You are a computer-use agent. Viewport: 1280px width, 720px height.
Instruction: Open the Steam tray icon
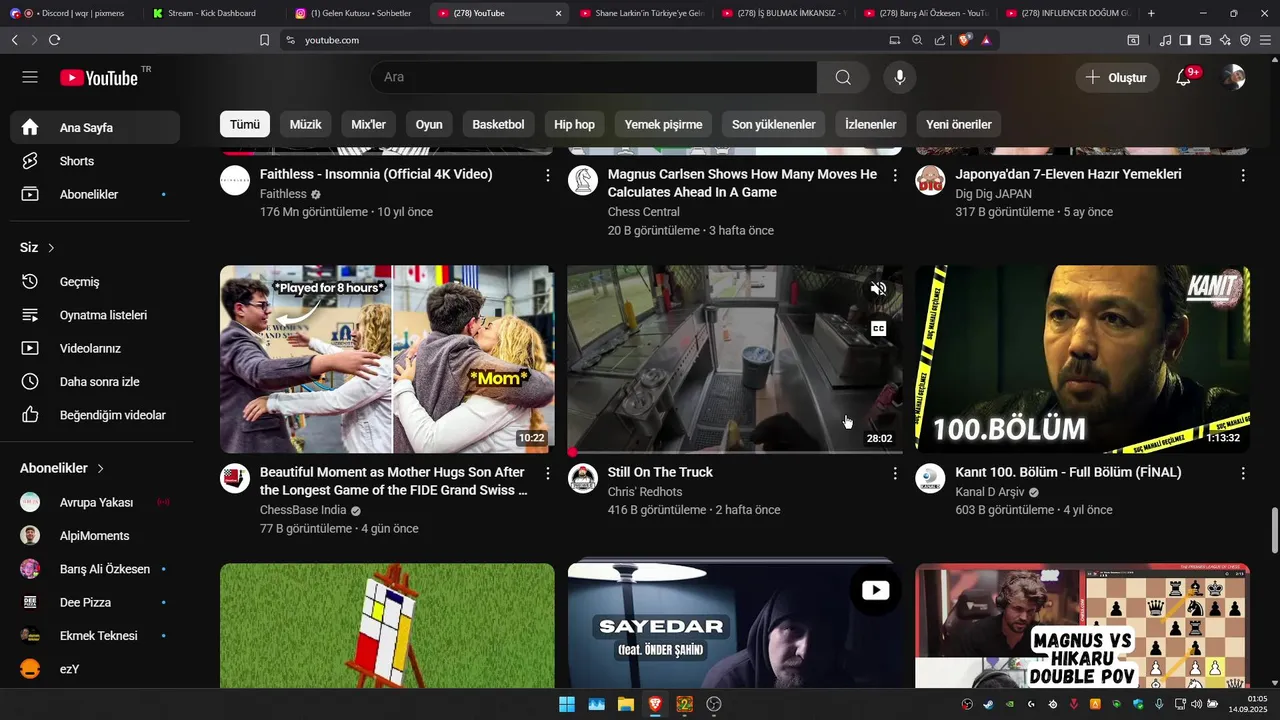(x=989, y=704)
